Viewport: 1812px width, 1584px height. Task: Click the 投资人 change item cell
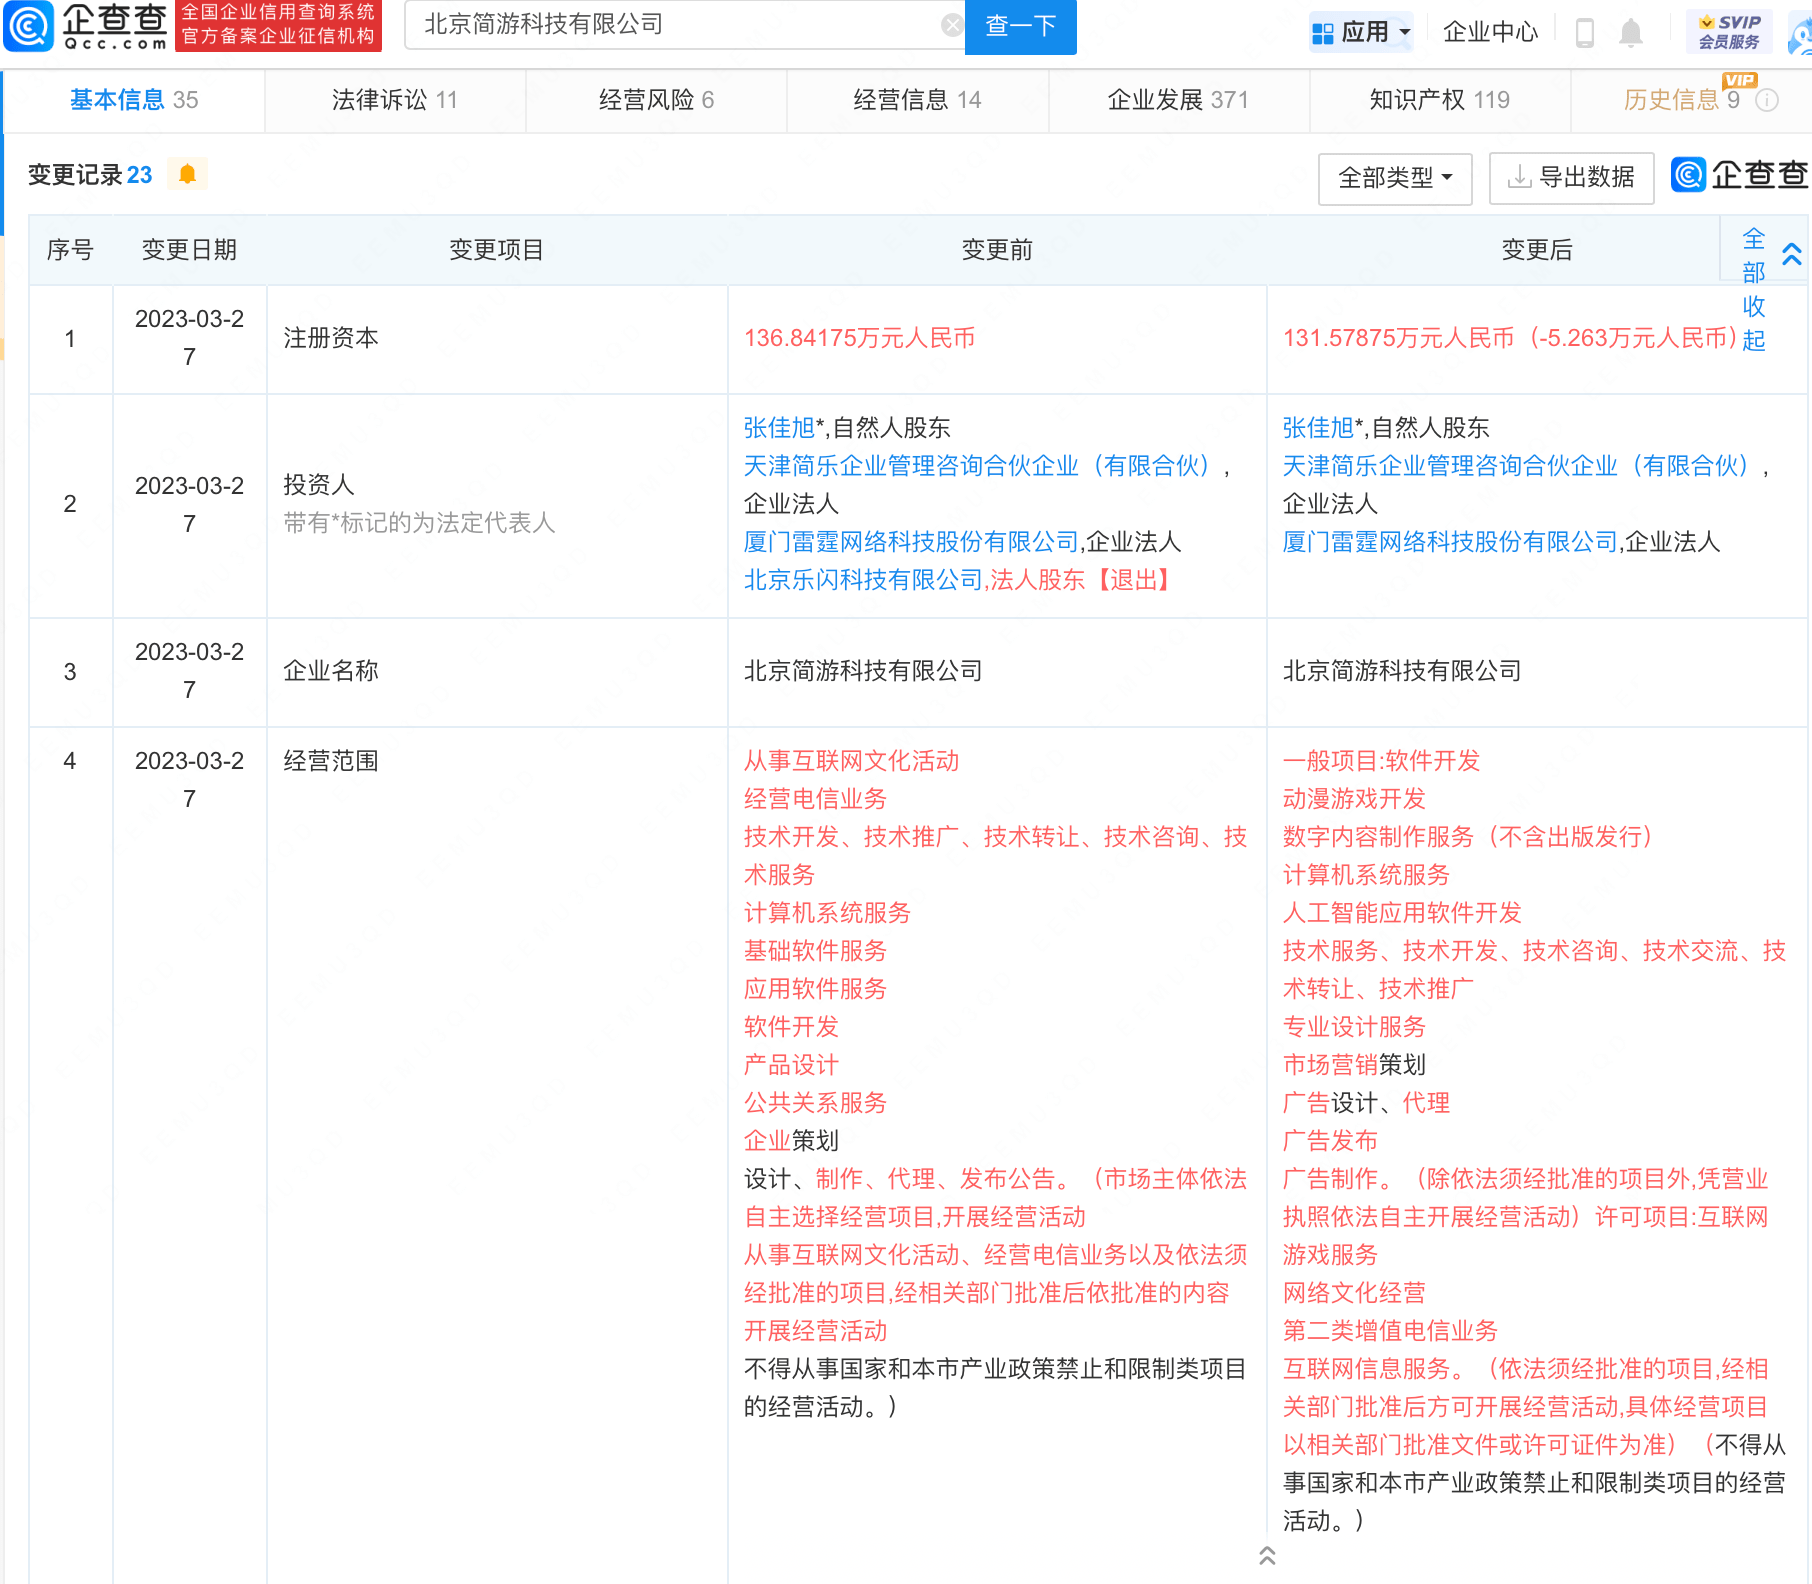point(497,505)
